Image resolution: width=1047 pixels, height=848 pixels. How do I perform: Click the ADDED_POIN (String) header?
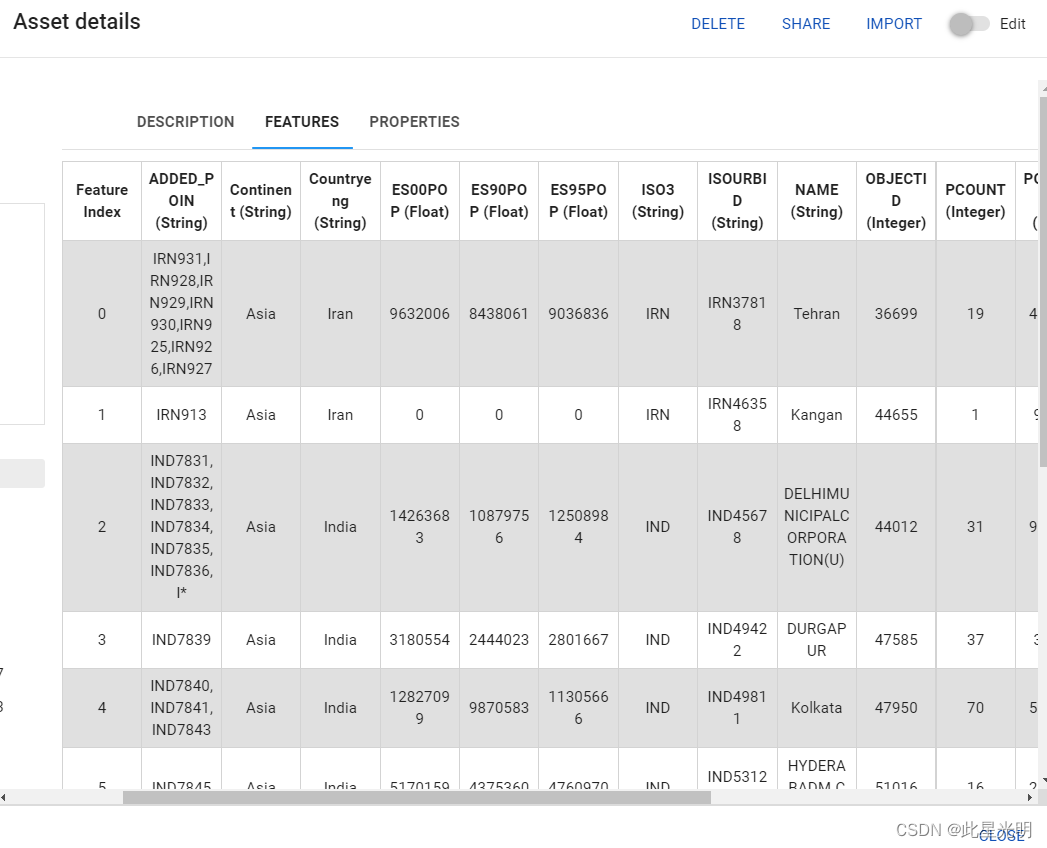click(x=181, y=200)
